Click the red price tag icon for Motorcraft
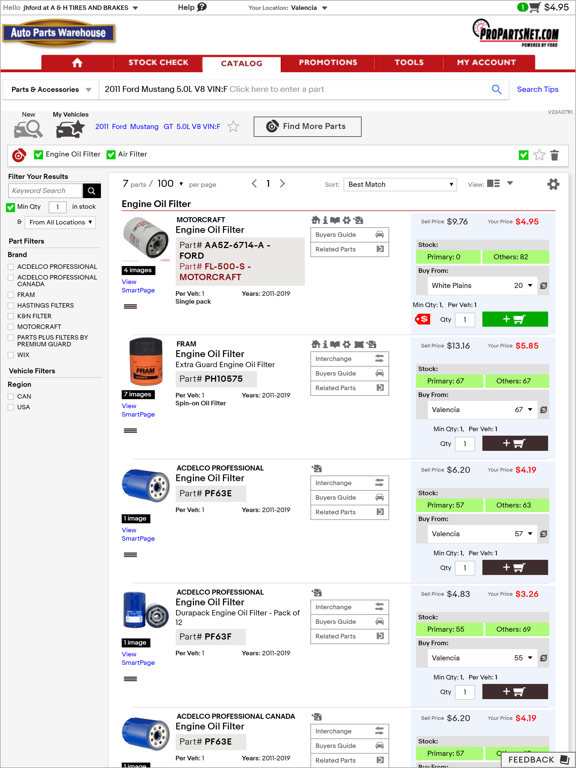Screen dimensions: 576x768 click(422, 319)
